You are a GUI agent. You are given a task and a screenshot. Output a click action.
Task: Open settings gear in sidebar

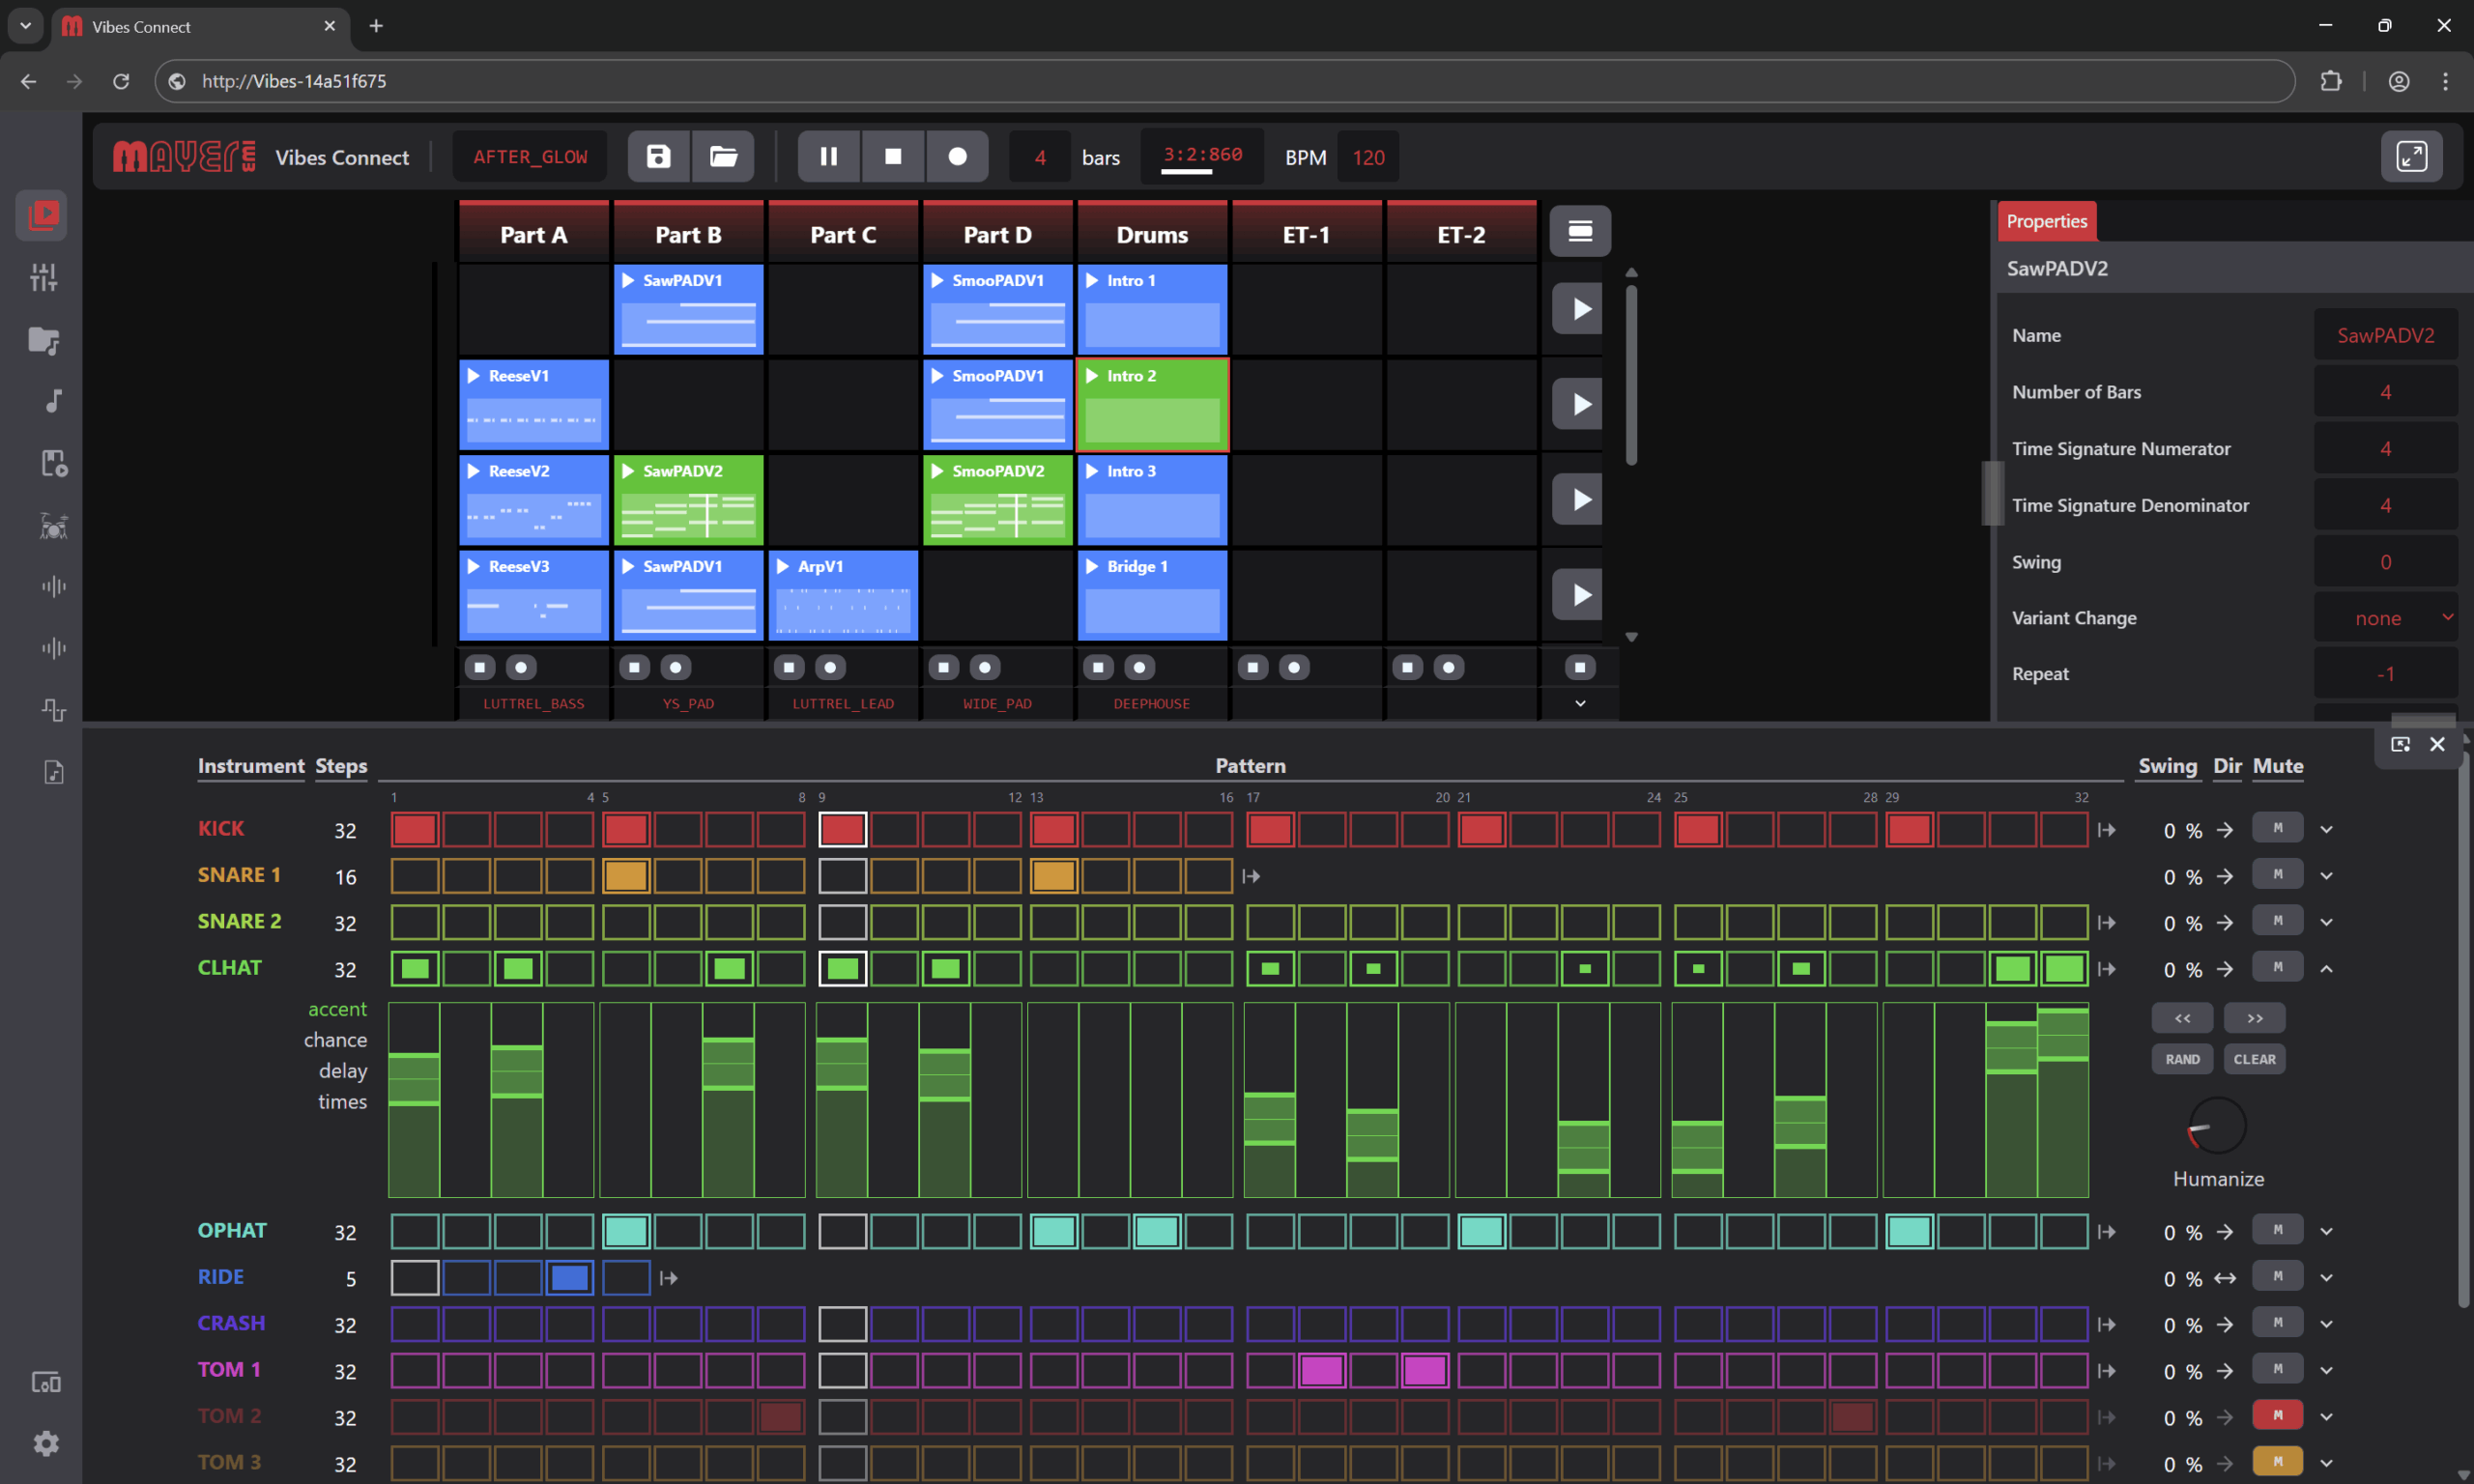[x=46, y=1443]
